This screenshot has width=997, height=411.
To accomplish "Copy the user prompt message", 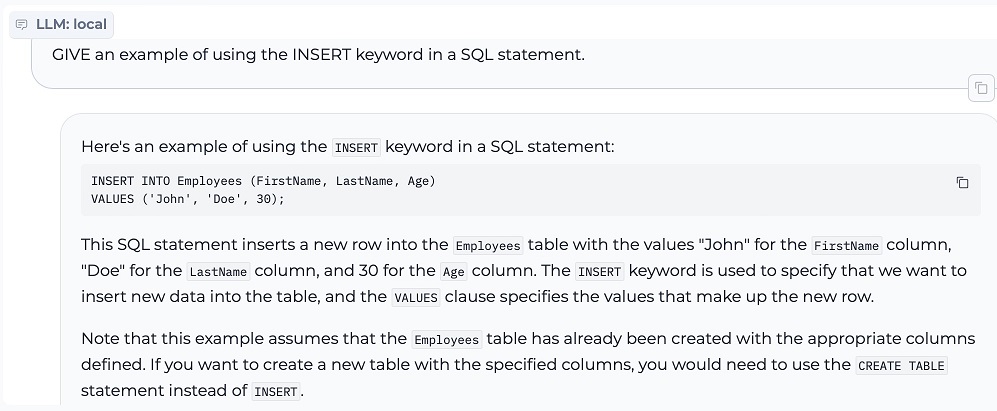I will 981,88.
